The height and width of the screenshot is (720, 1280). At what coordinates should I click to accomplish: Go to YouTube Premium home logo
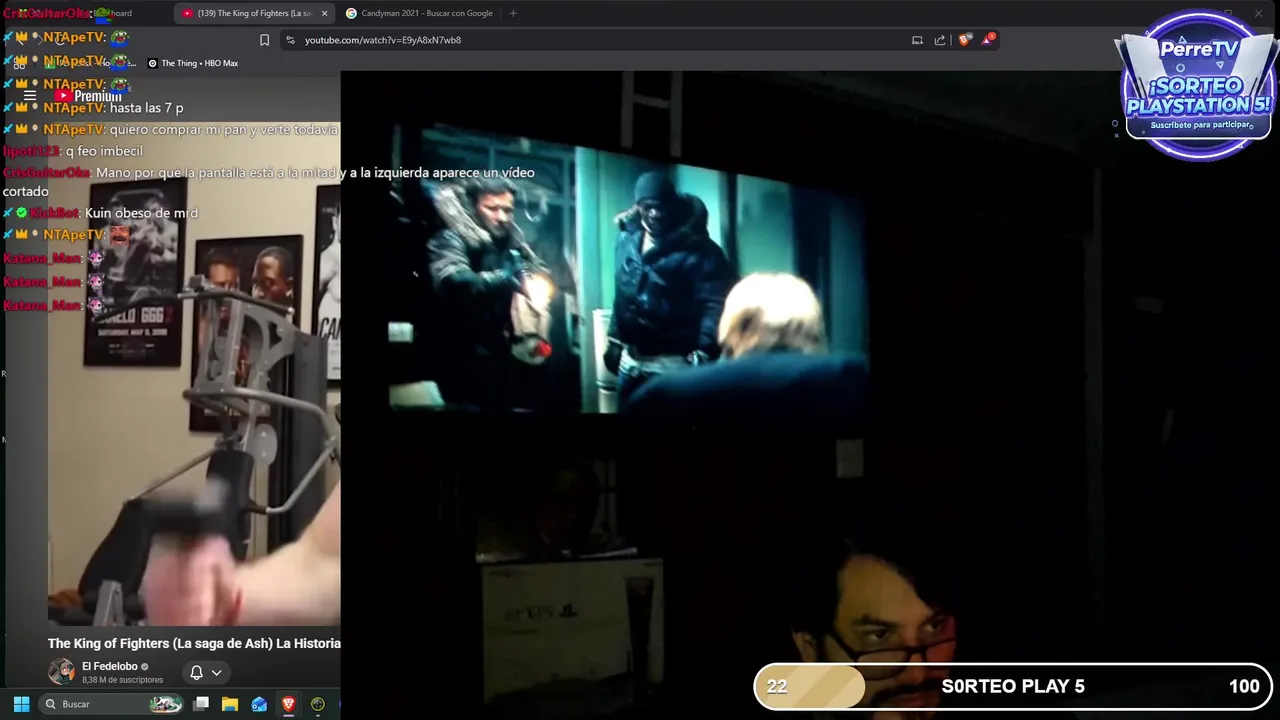88,96
